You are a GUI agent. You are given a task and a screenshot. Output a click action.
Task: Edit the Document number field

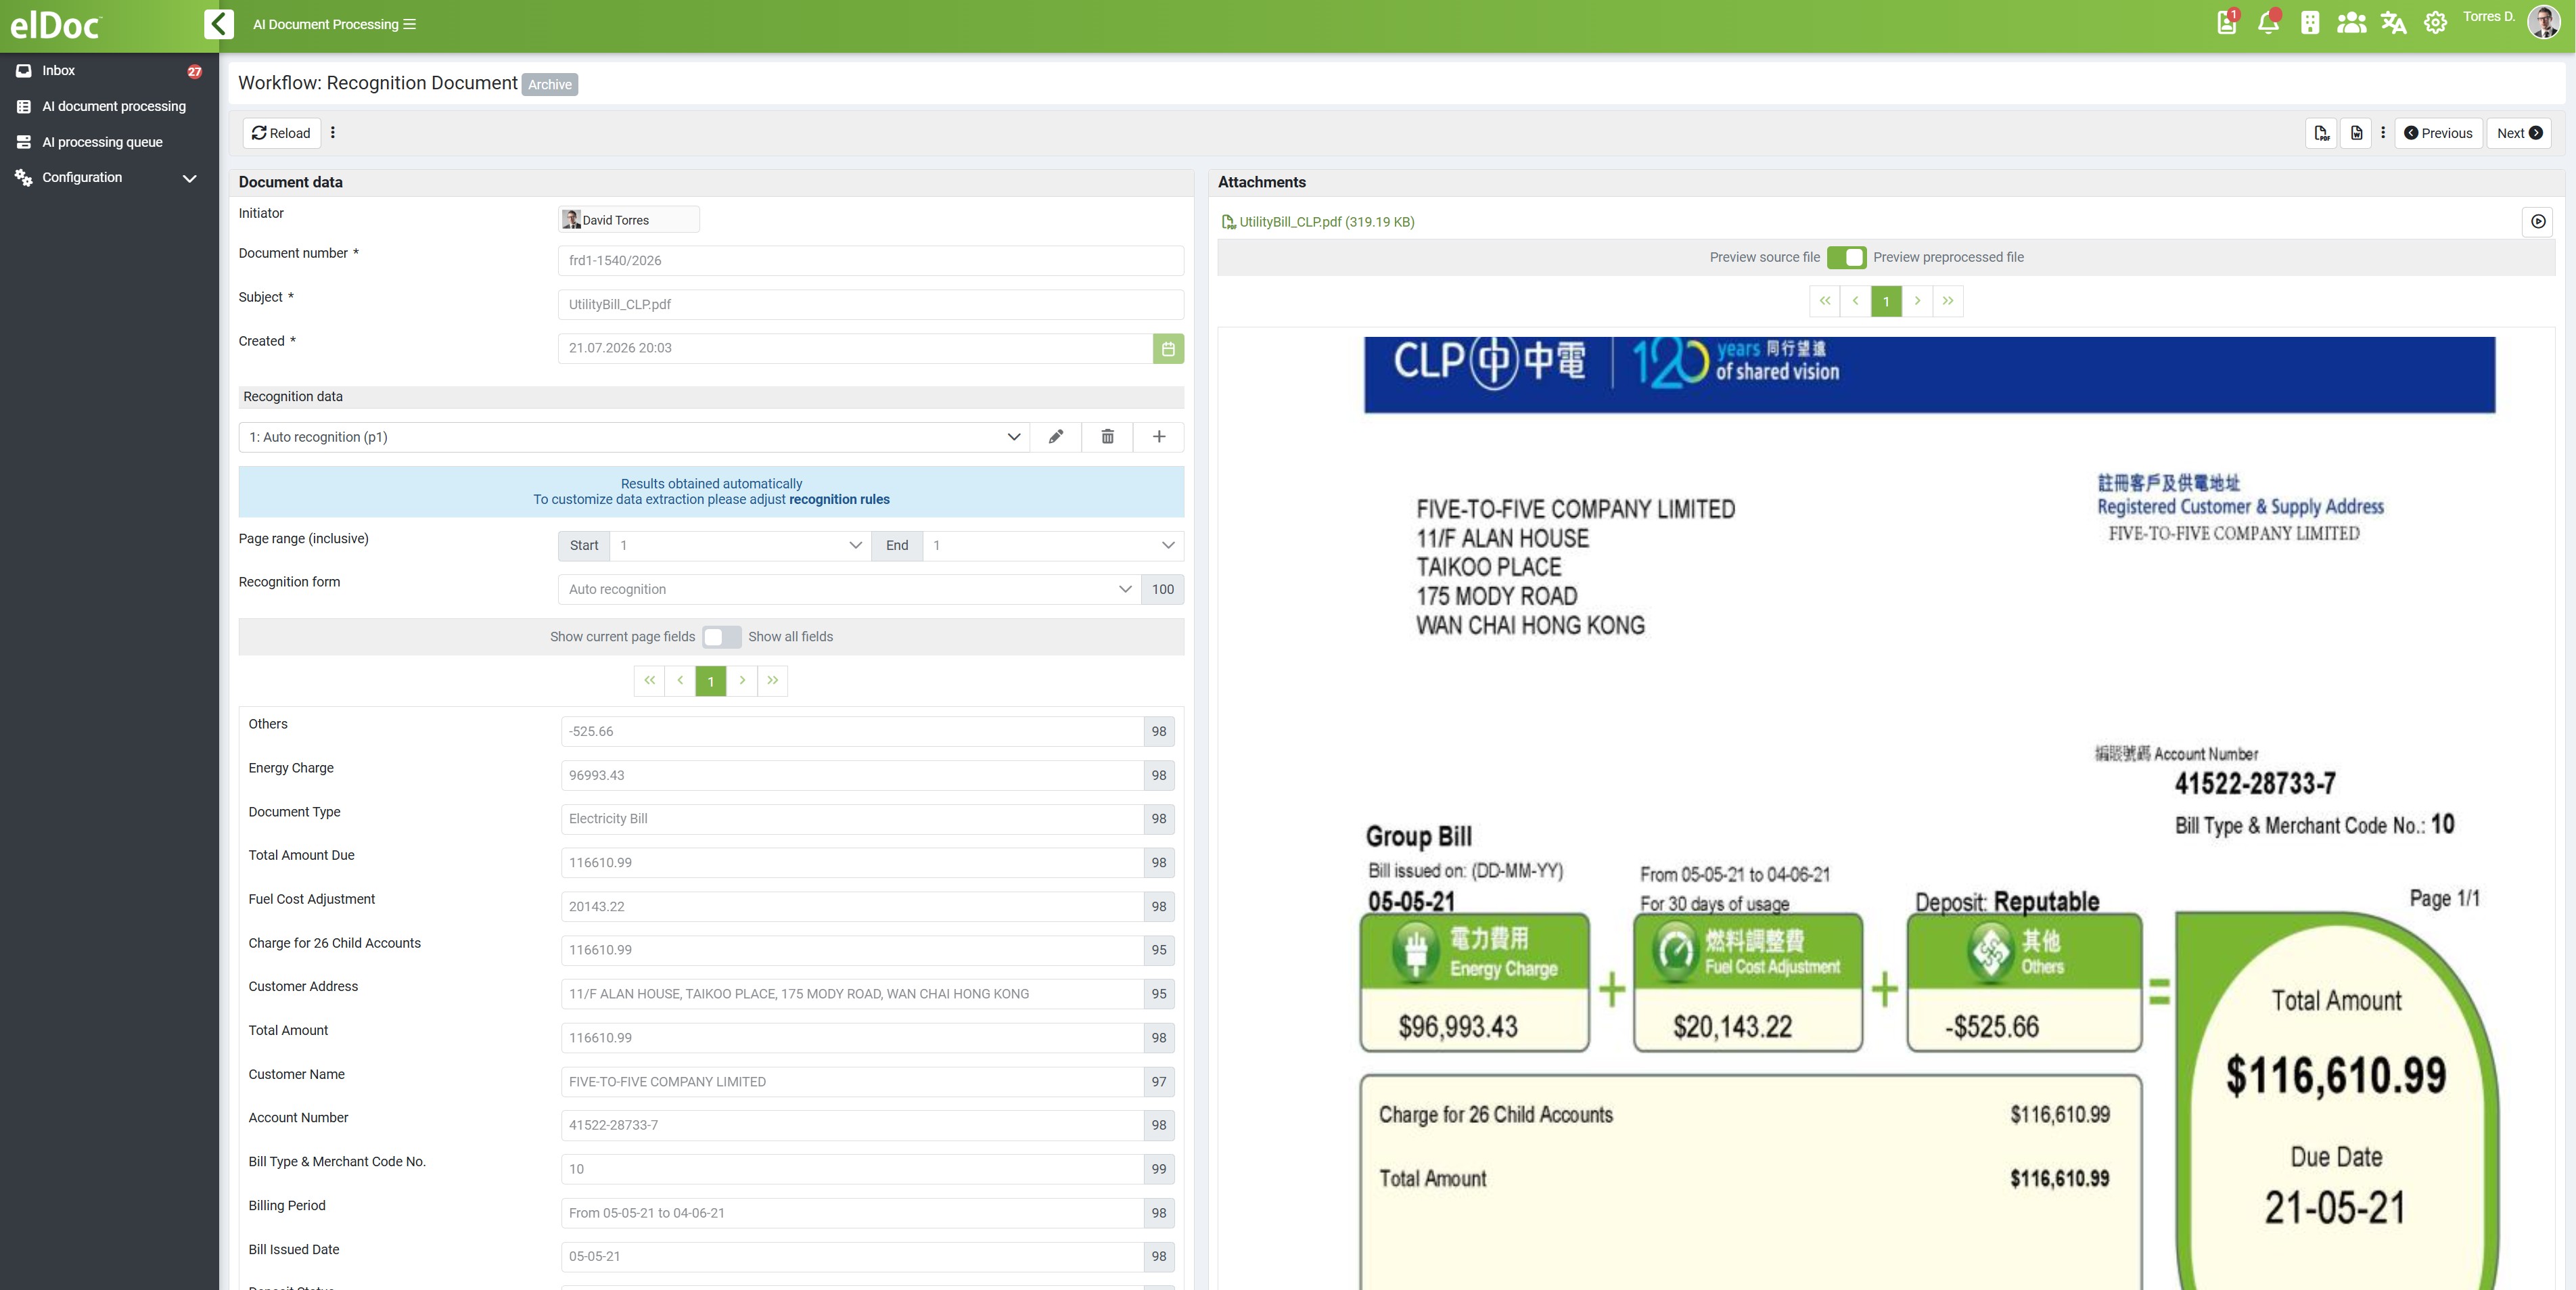[x=870, y=260]
